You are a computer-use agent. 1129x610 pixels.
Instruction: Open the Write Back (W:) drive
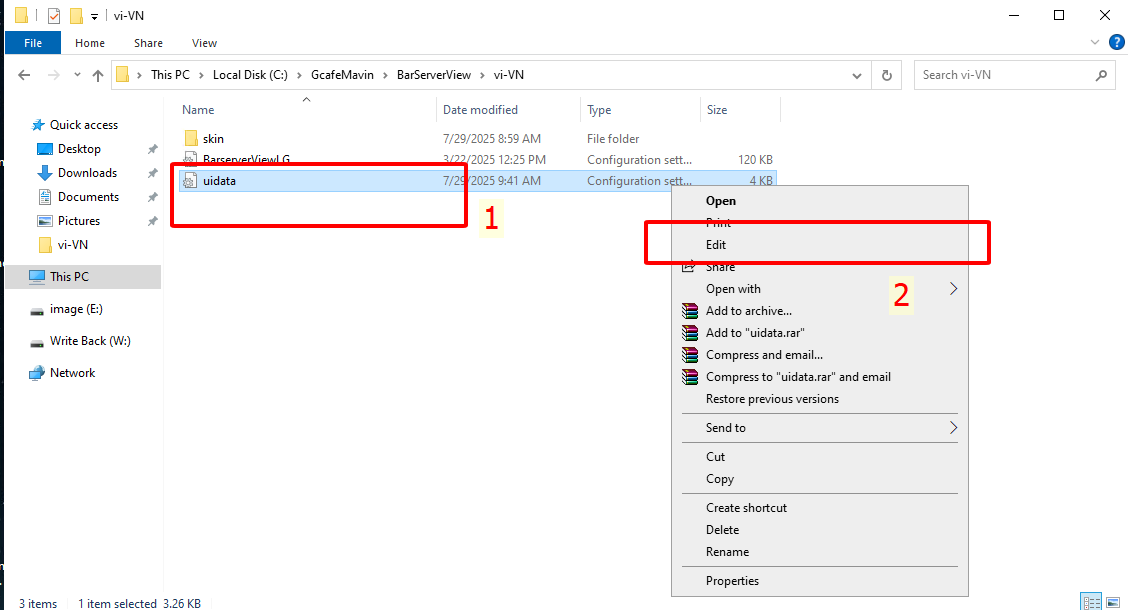pos(90,341)
